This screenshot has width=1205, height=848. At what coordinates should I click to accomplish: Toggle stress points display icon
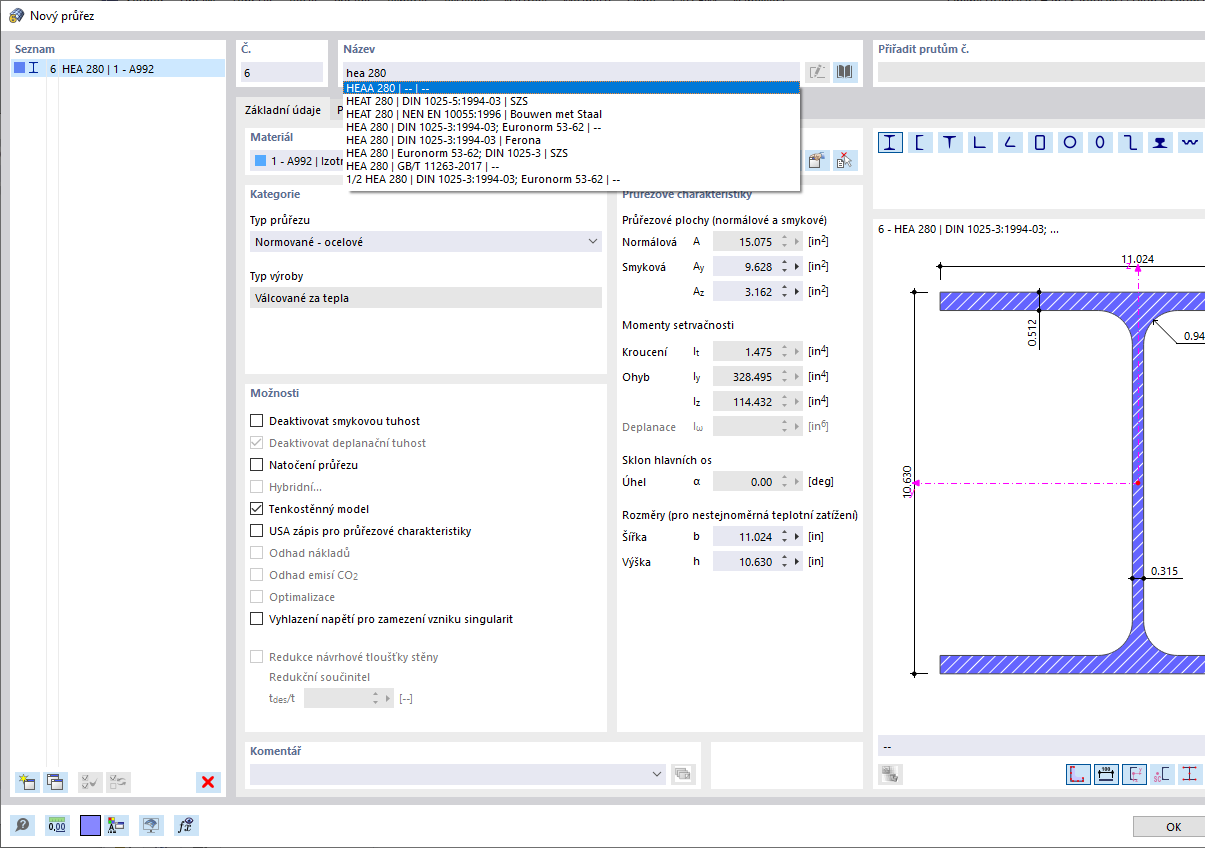(x=1078, y=774)
